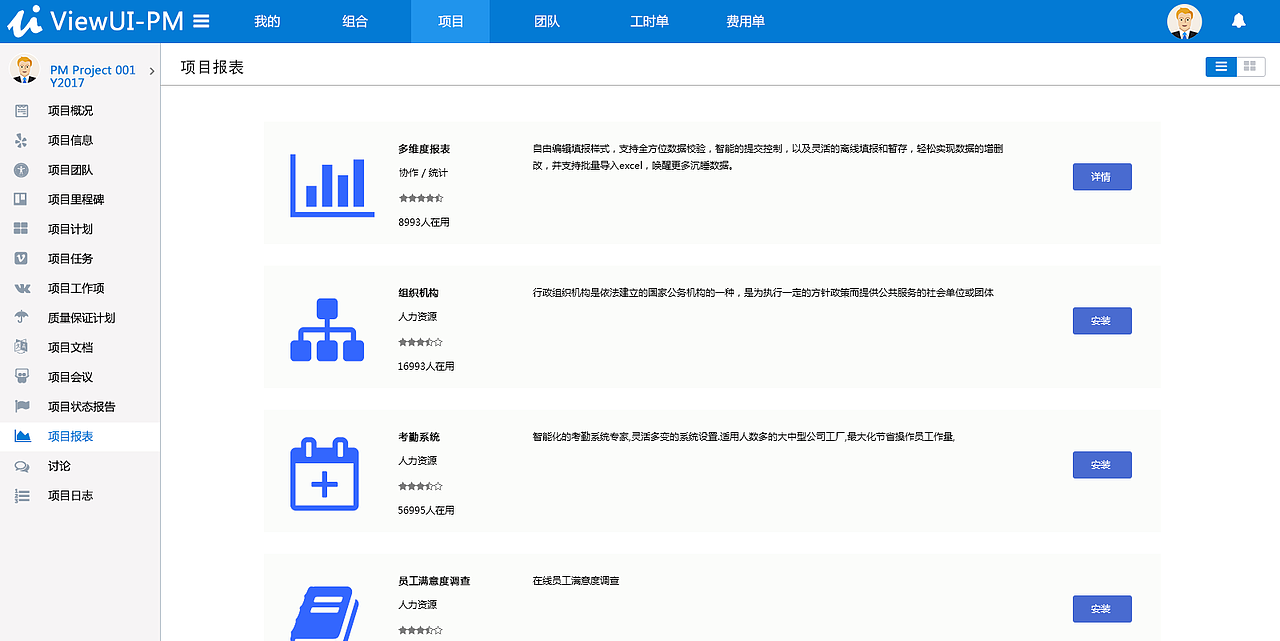Click the 项目团队 sidebar icon
The image size is (1280, 641).
[22, 170]
